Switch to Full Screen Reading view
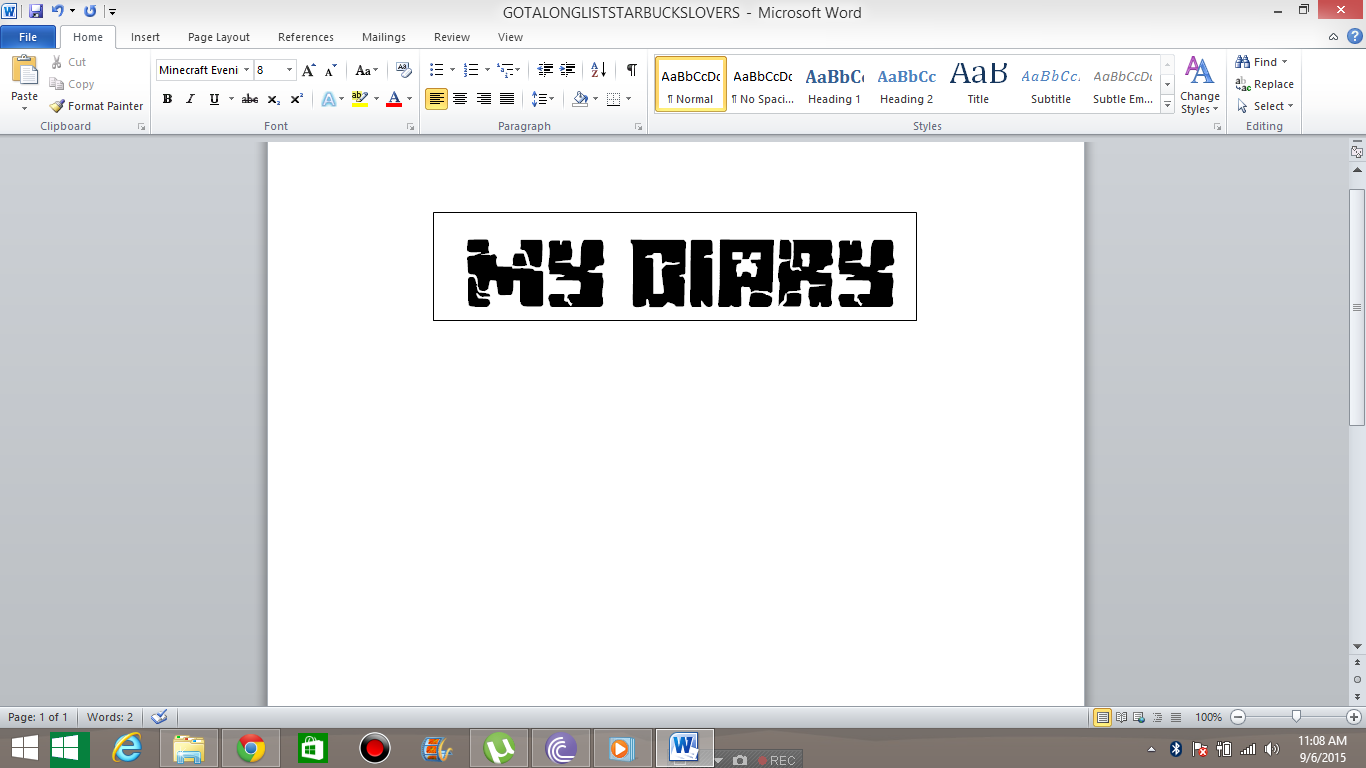 click(x=1122, y=717)
